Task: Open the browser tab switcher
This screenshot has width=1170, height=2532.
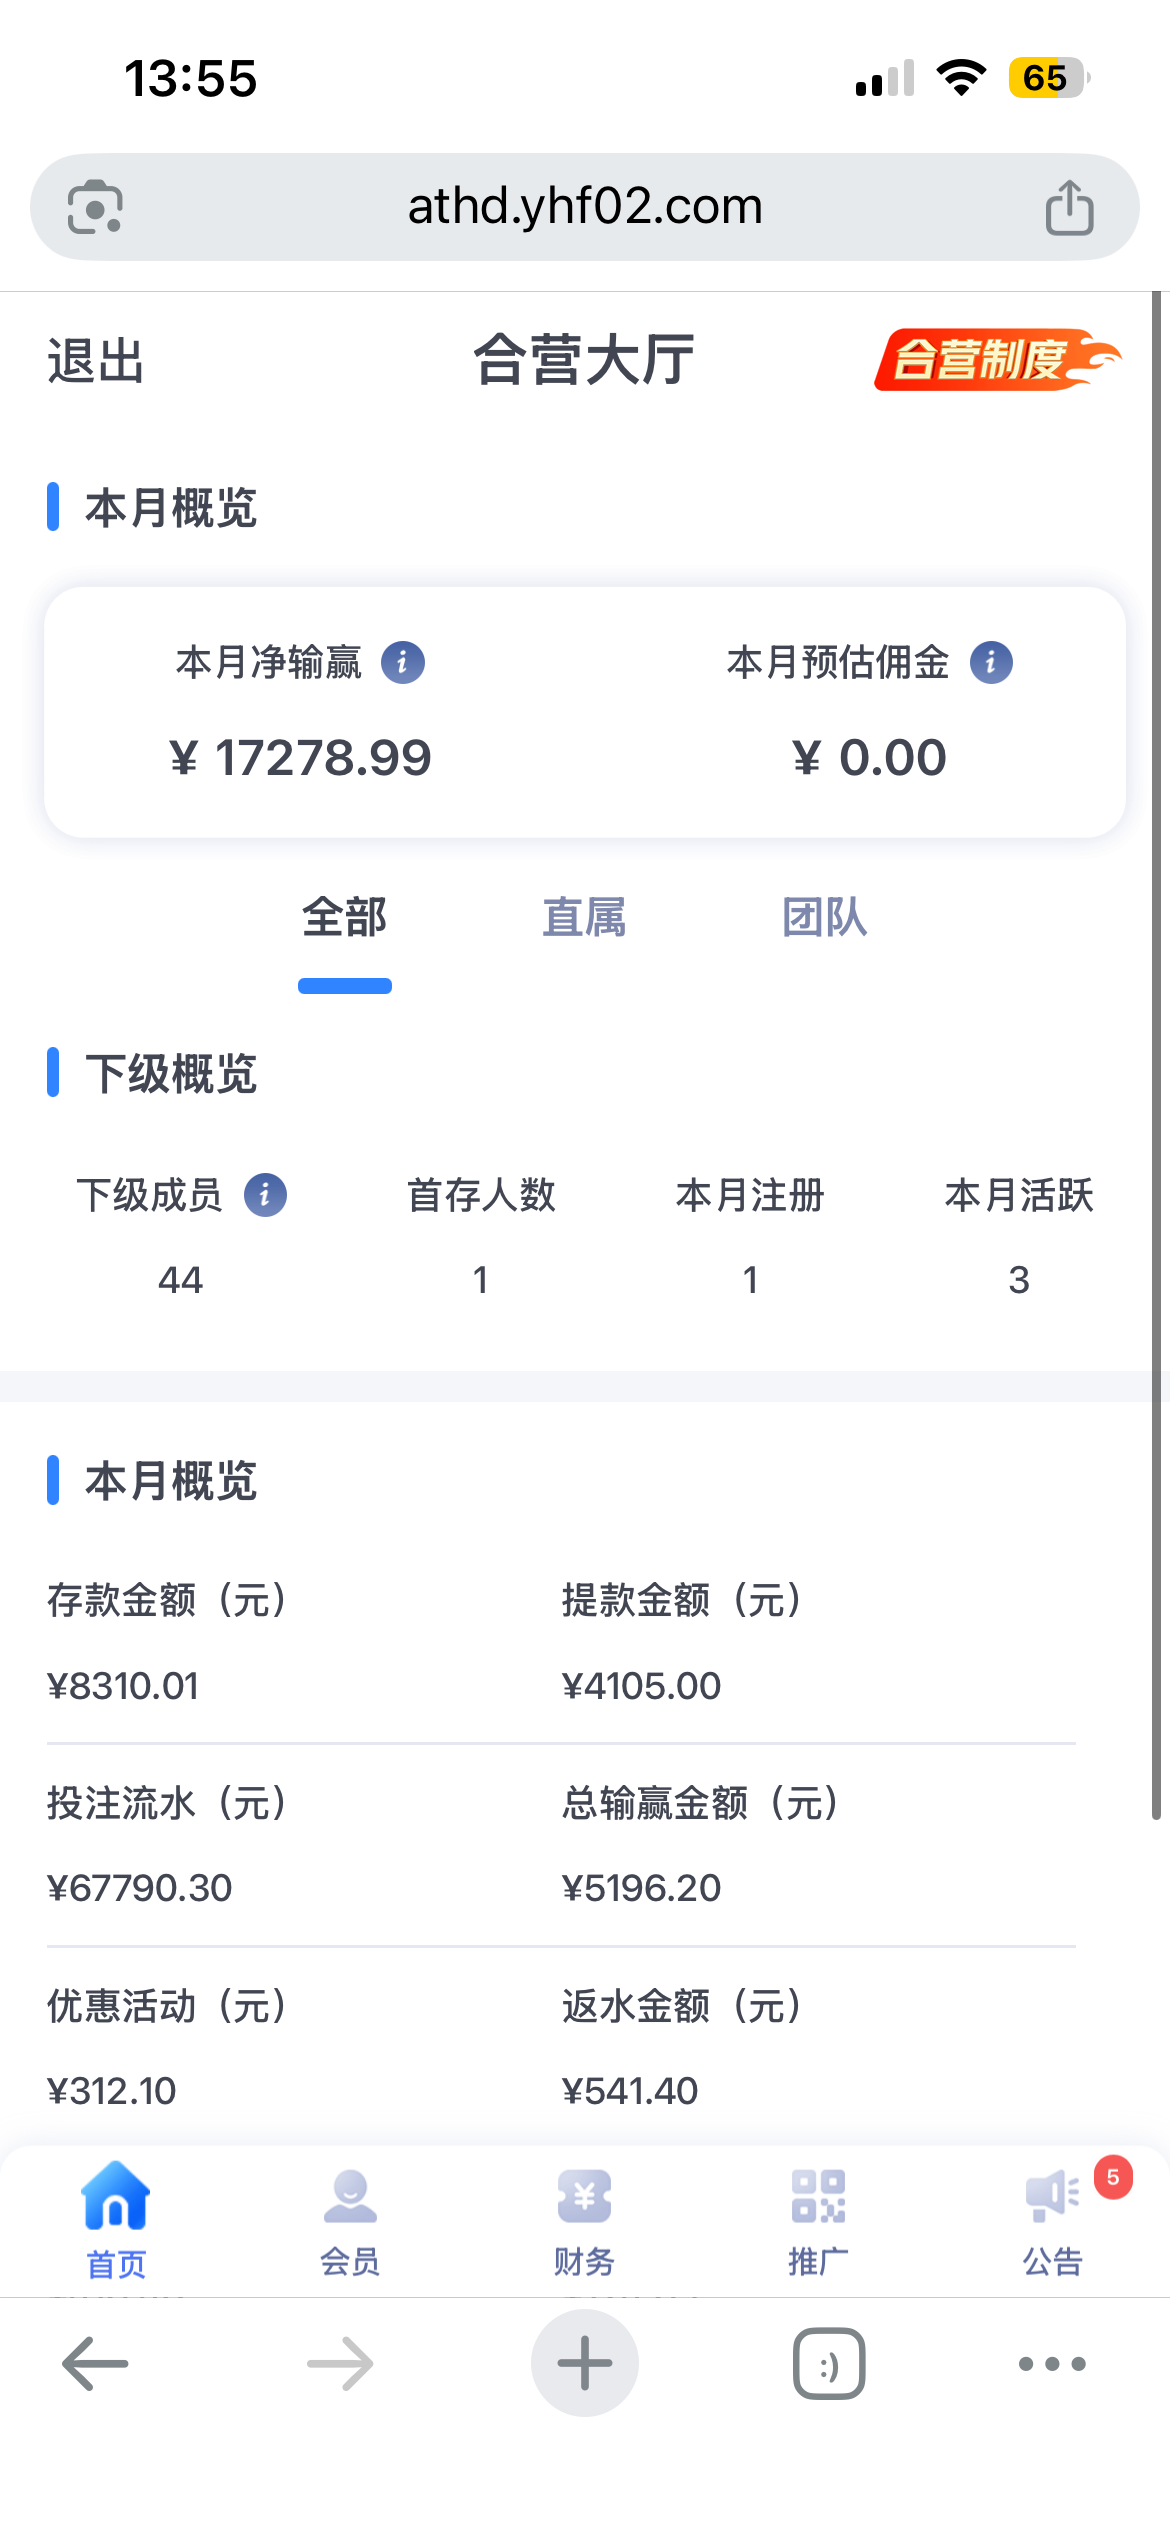Action: tap(829, 2364)
